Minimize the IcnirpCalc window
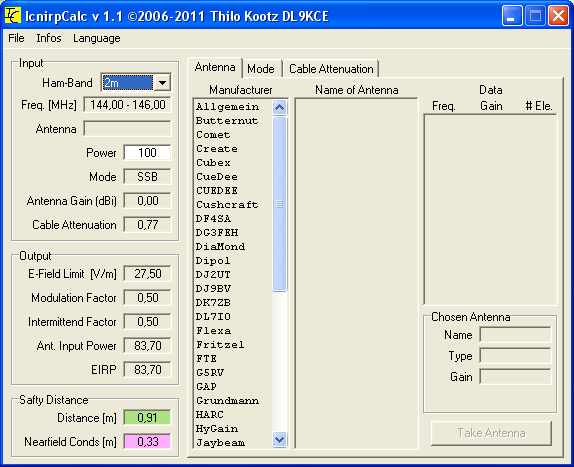Image resolution: width=574 pixels, height=467 pixels. pos(512,16)
